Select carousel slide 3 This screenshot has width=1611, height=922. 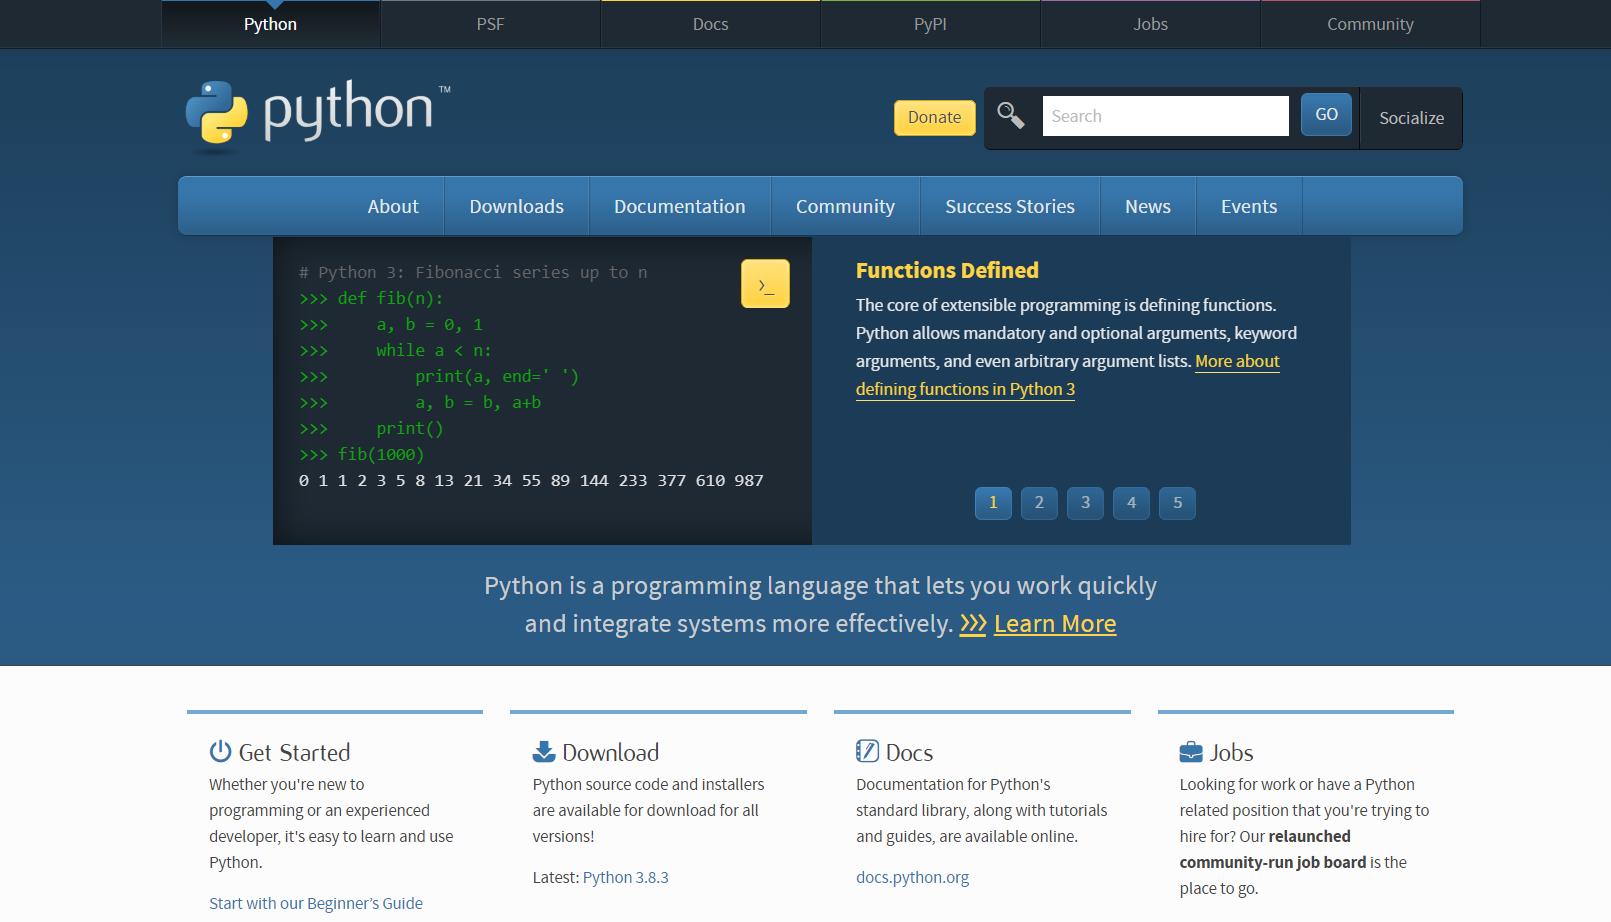tap(1085, 503)
